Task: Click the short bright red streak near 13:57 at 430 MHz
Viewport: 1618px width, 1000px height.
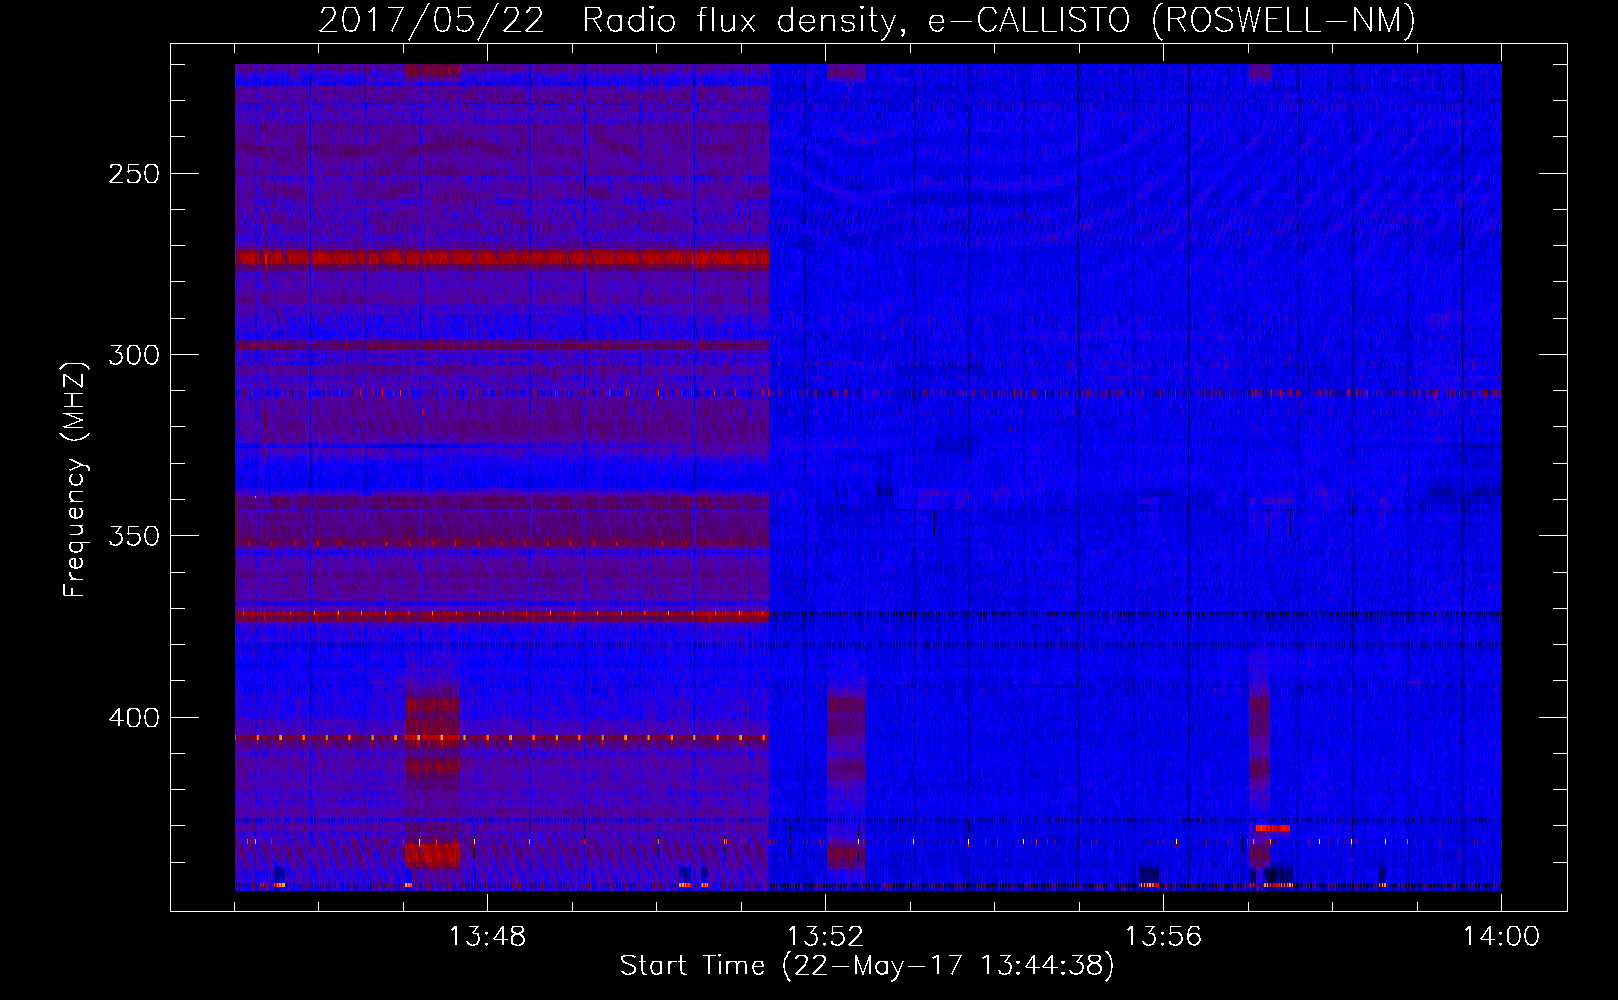Action: click(x=1272, y=828)
